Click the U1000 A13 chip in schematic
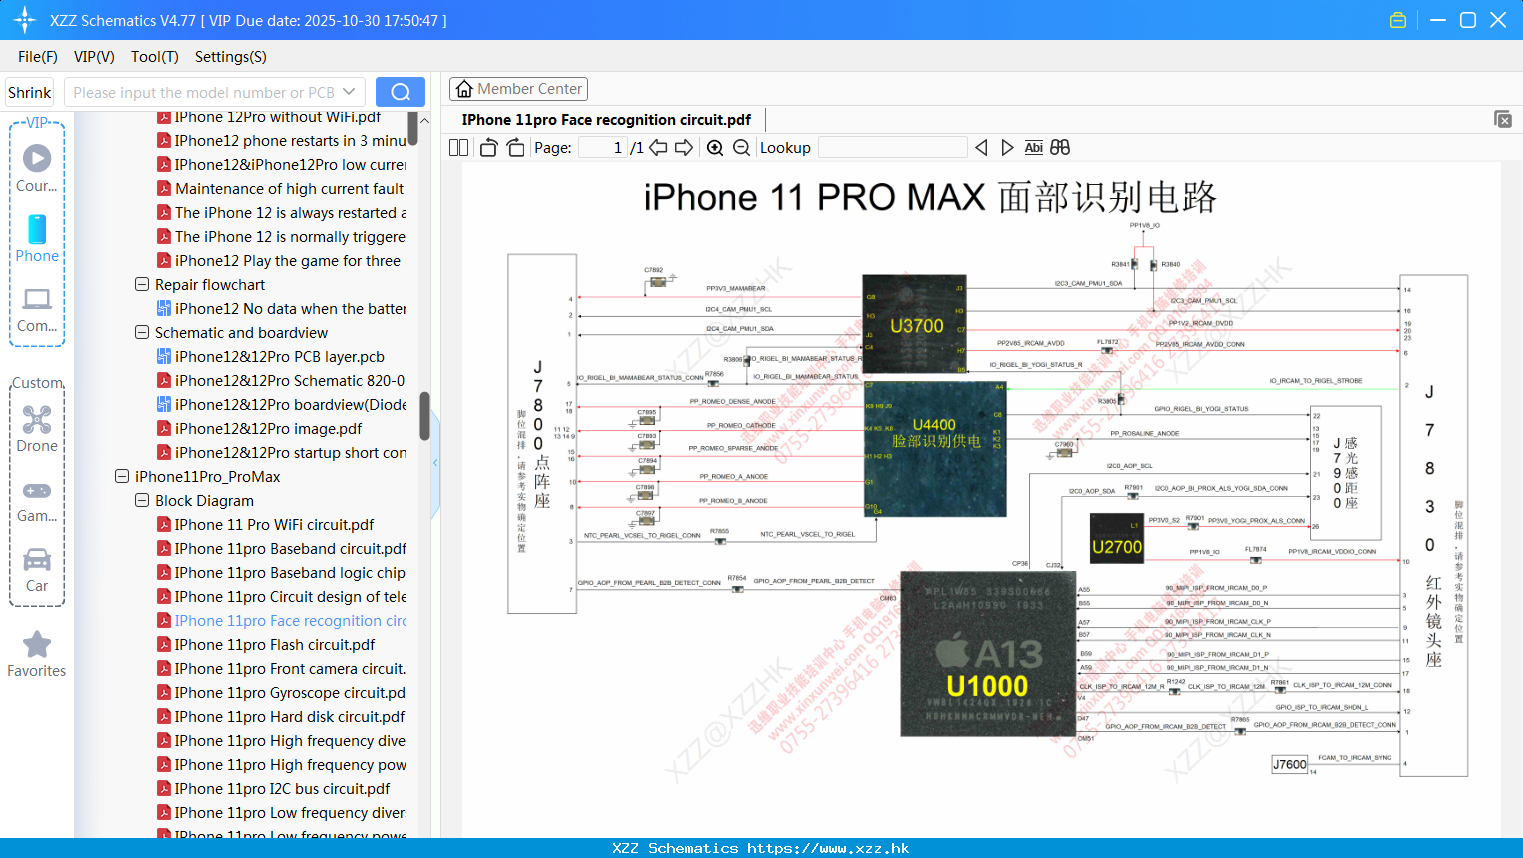The width and height of the screenshot is (1523, 858). tap(987, 654)
